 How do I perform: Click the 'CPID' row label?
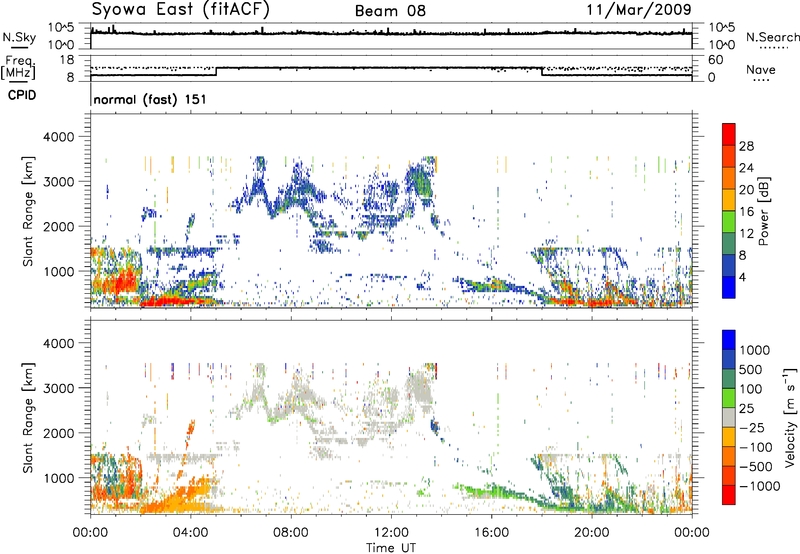pyautogui.click(x=22, y=95)
